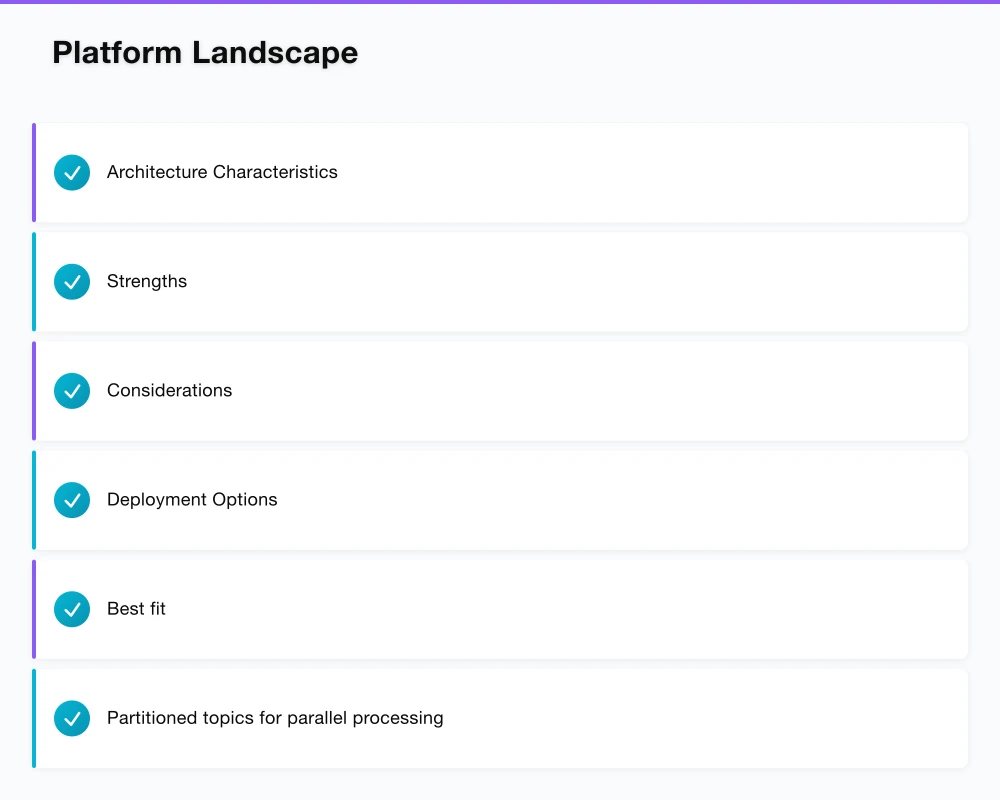Image resolution: width=1000 pixels, height=800 pixels.
Task: Select the check badge beside Considerations
Action: pos(71,390)
